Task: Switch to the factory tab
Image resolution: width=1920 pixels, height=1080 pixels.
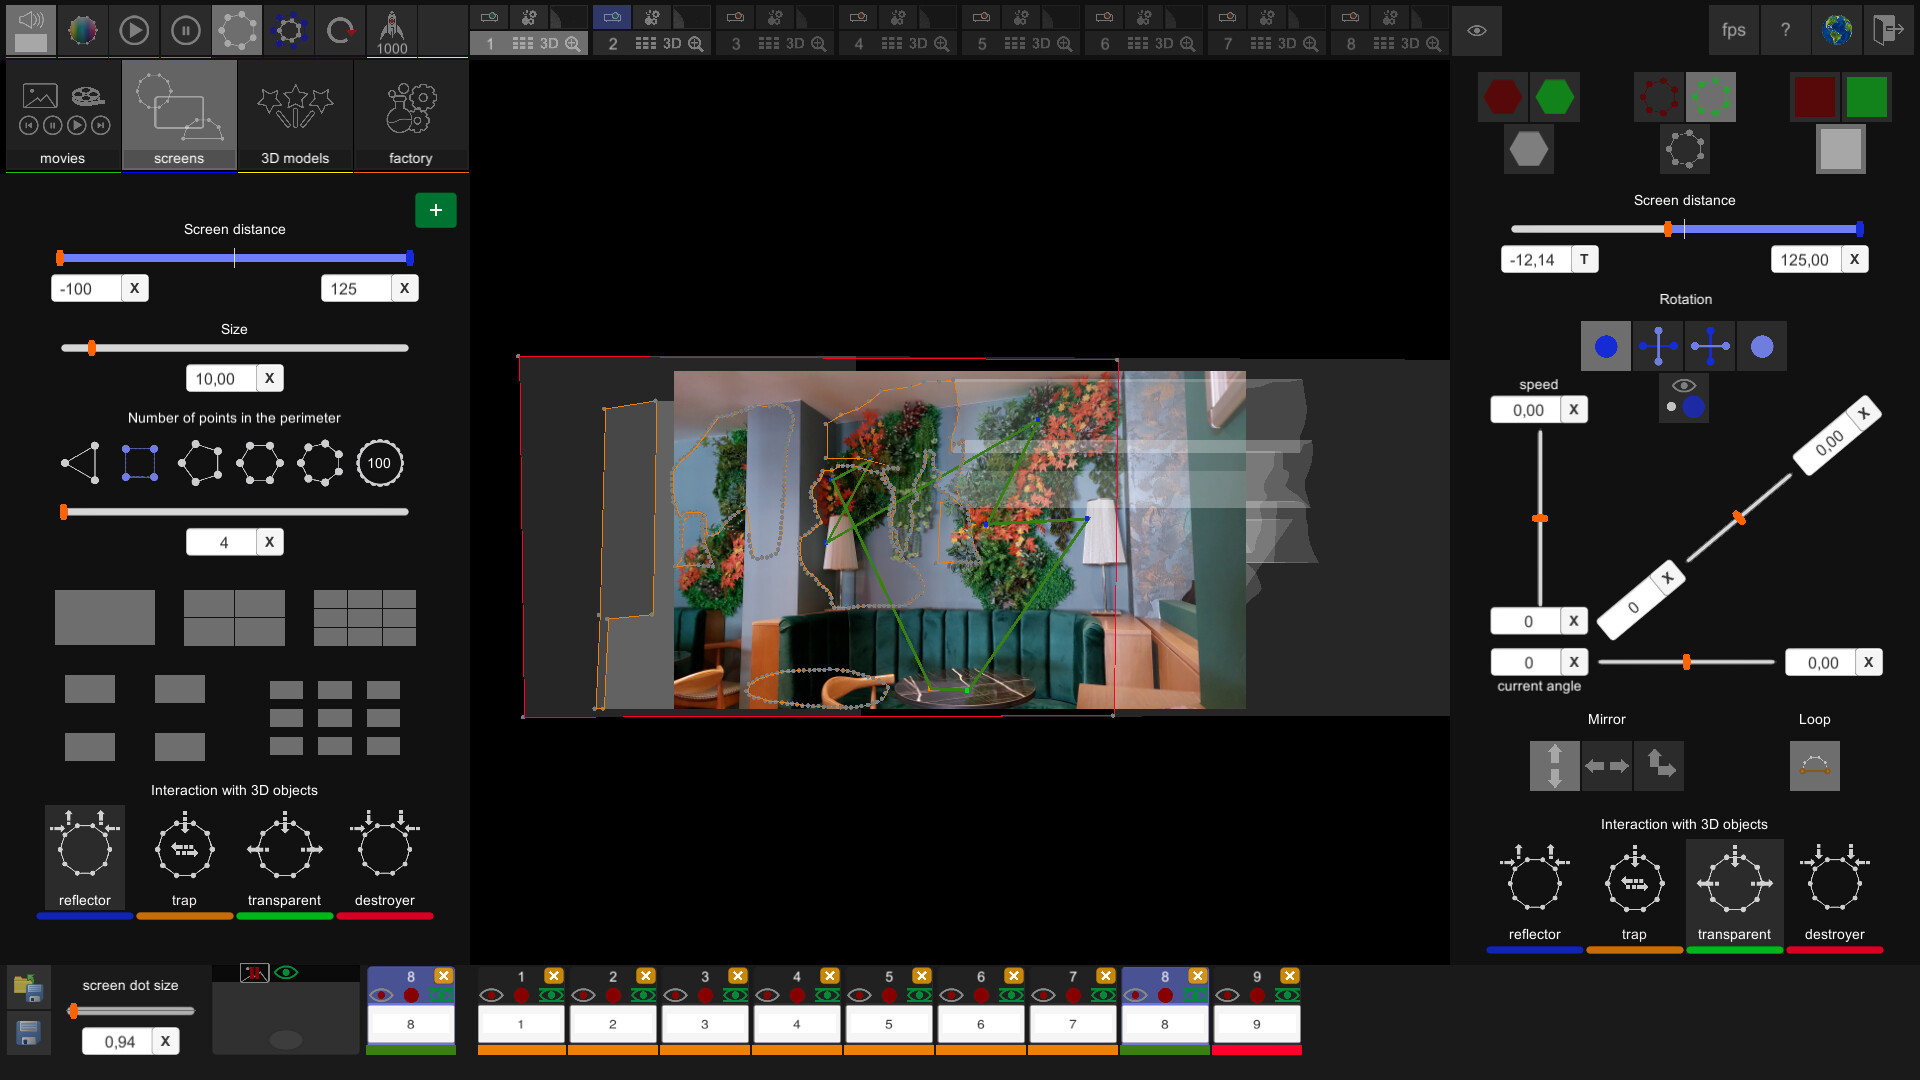Action: point(410,117)
